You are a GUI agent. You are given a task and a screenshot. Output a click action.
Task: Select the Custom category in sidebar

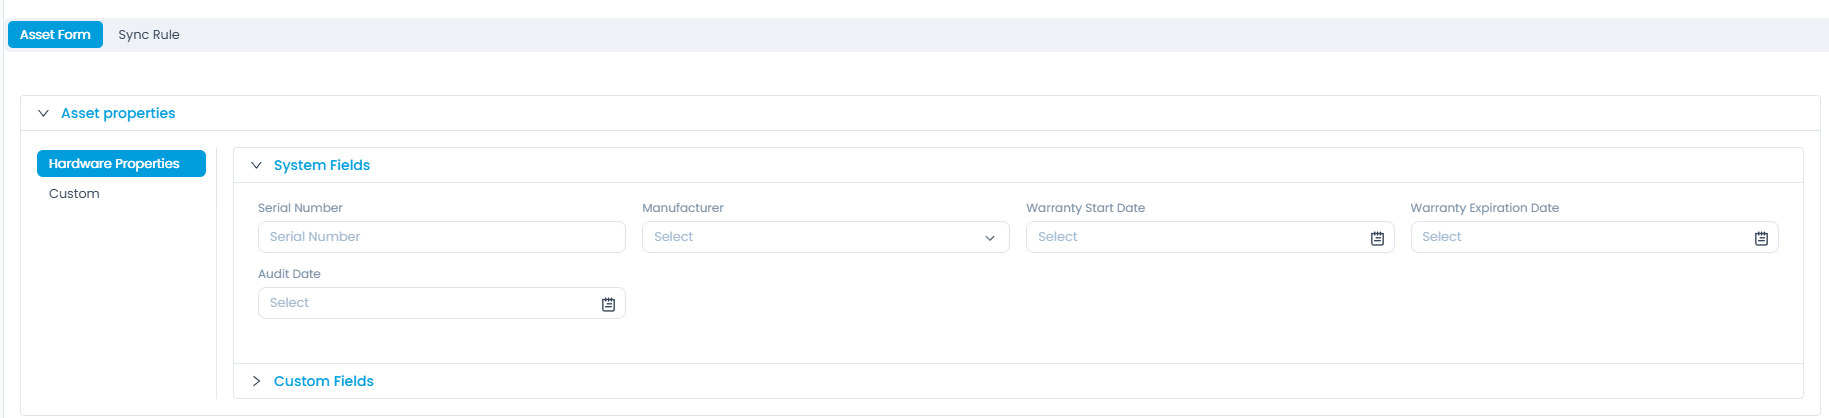coord(74,193)
